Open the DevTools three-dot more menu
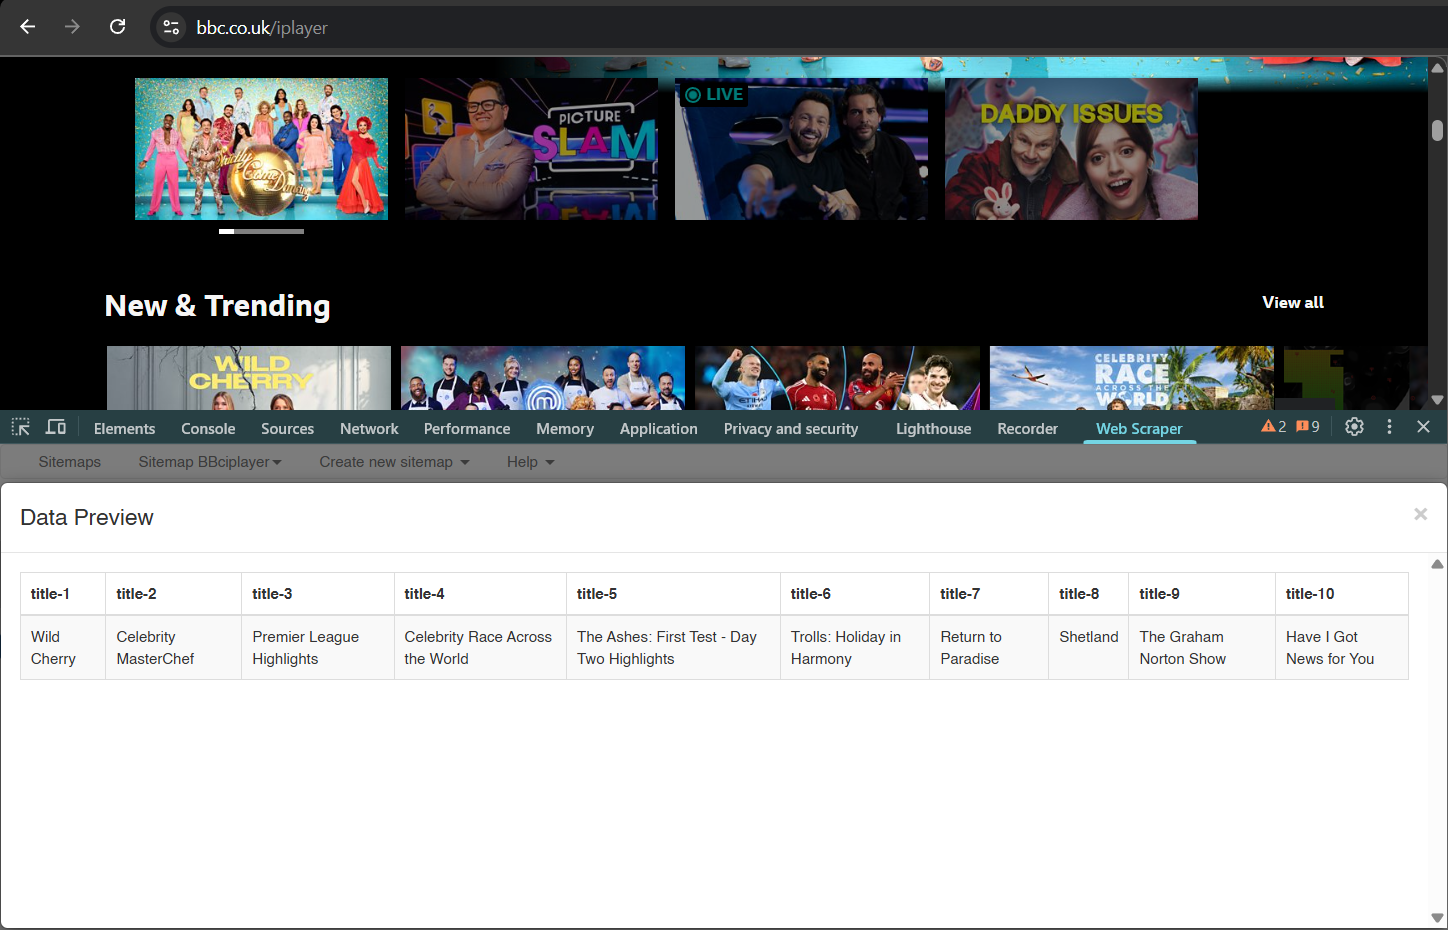Image resolution: width=1448 pixels, height=930 pixels. click(x=1389, y=427)
